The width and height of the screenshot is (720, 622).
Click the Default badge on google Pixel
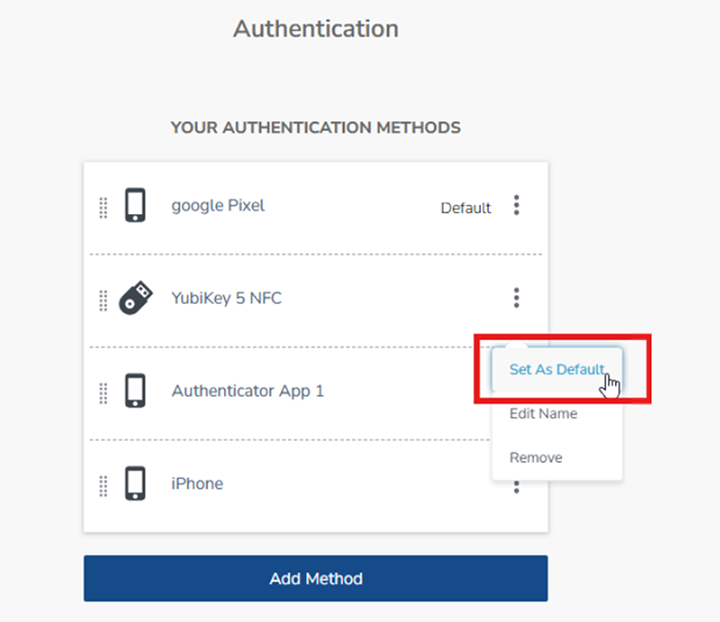point(466,208)
